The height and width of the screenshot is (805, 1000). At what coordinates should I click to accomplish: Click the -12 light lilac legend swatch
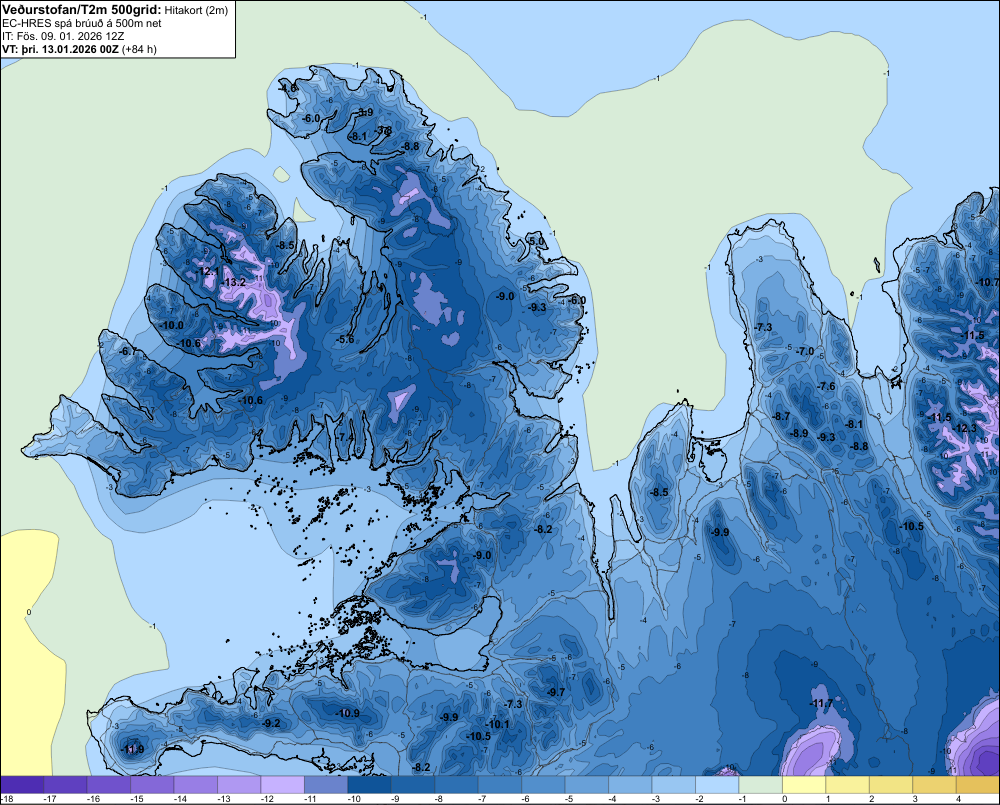coord(283,785)
